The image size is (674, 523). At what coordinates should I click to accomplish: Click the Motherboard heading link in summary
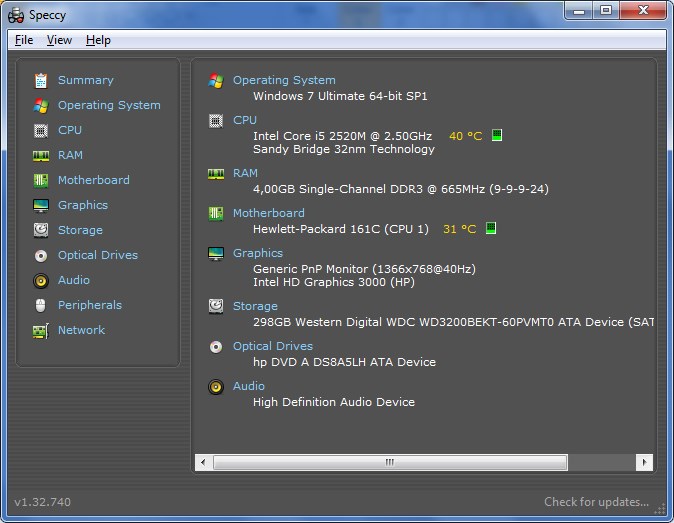point(269,213)
